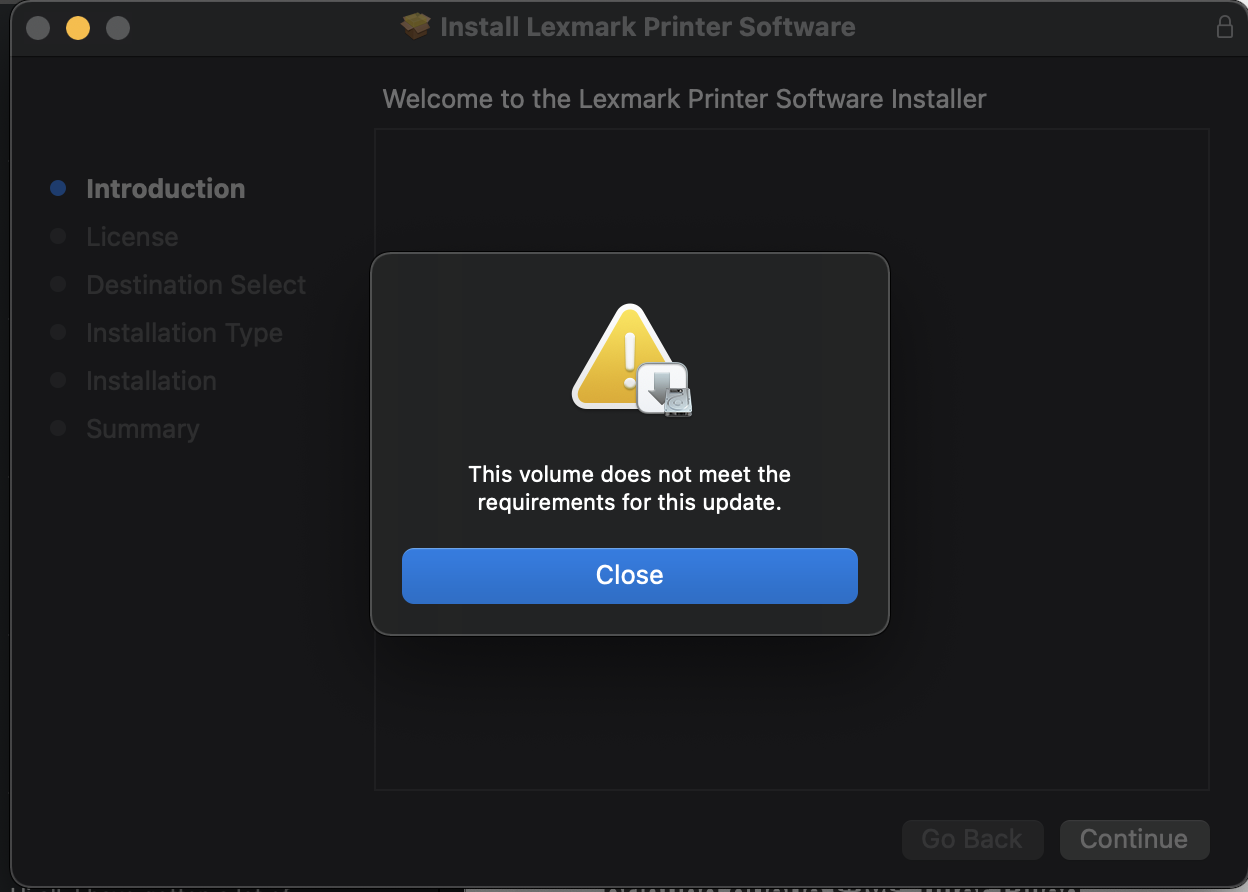Click the volume requirements warning message text
1248x892 pixels.
(629, 488)
